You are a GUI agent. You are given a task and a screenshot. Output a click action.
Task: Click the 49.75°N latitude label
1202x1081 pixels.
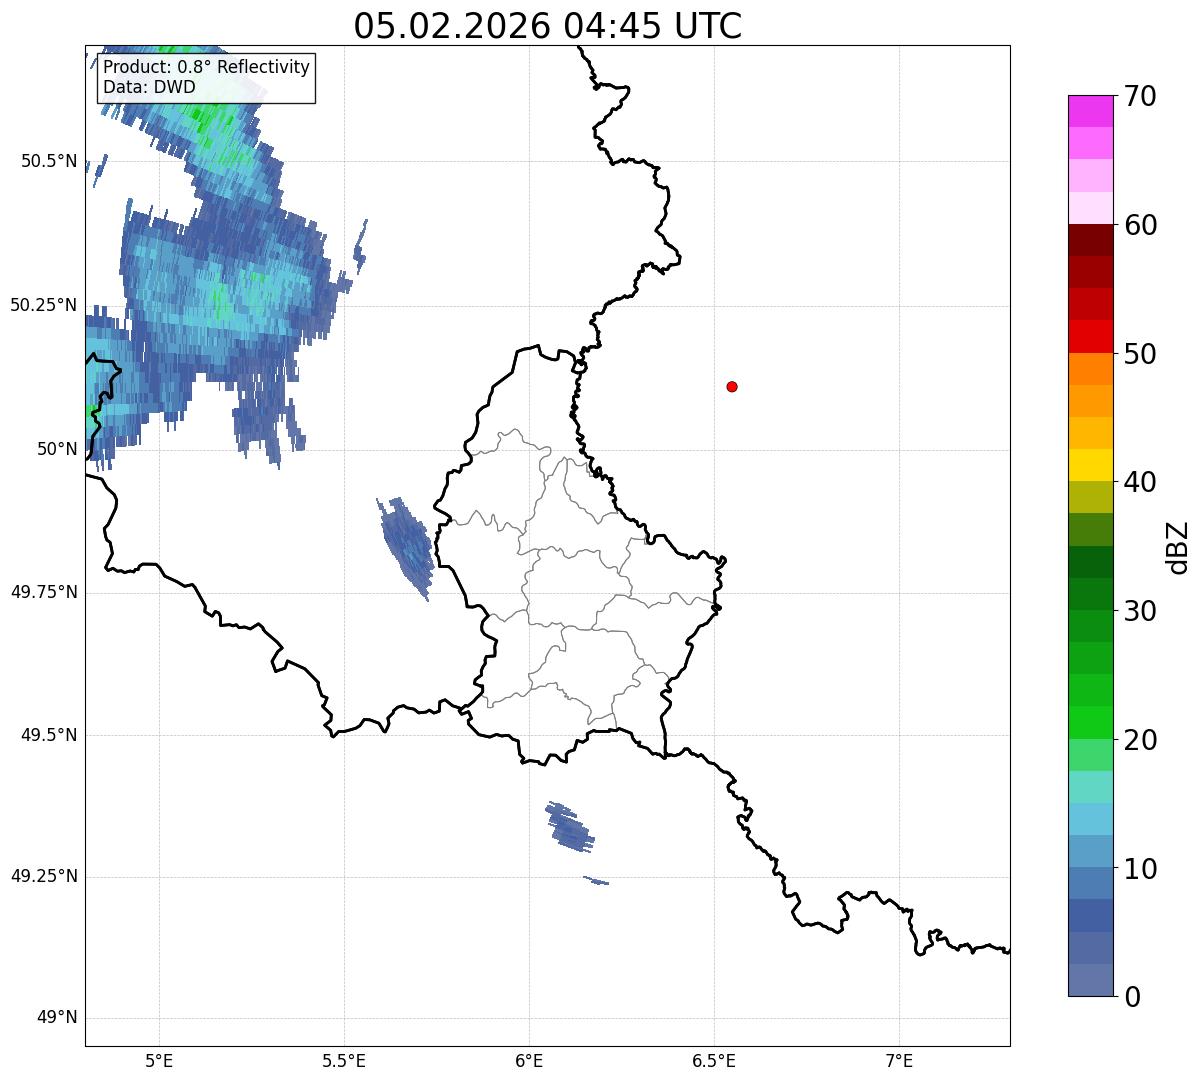pos(44,592)
